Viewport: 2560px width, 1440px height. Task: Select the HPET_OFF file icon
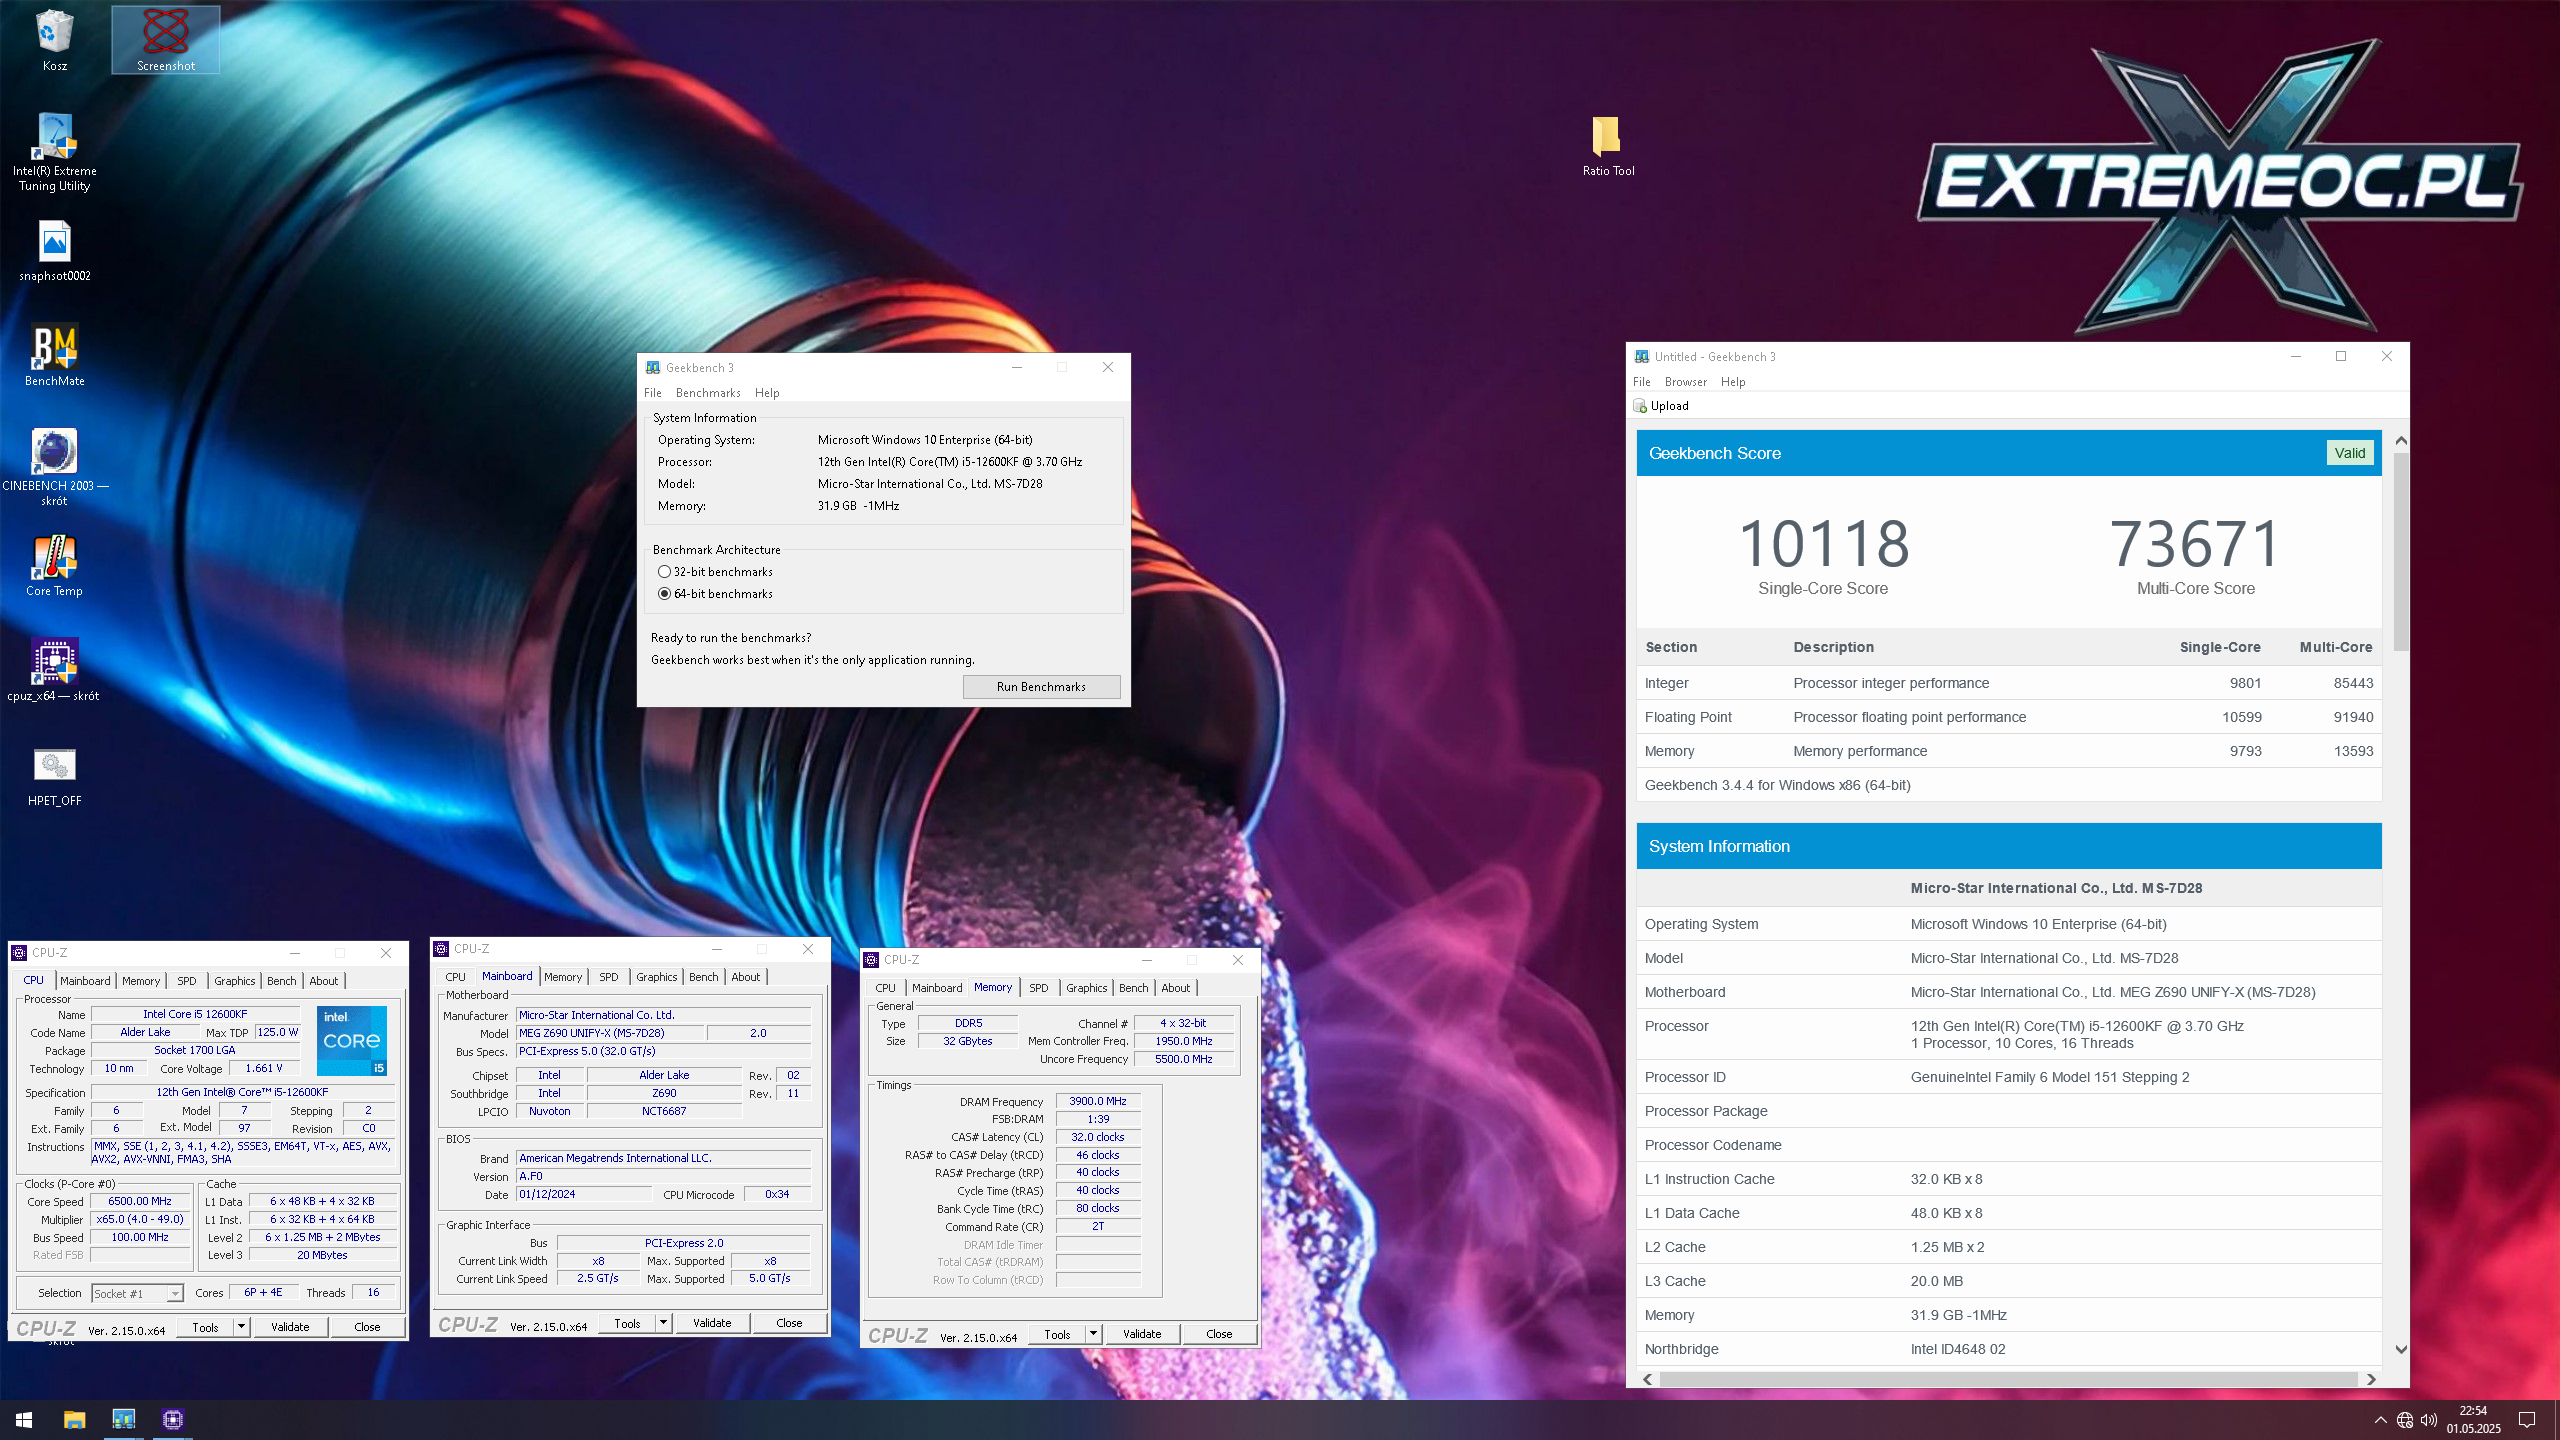click(55, 776)
